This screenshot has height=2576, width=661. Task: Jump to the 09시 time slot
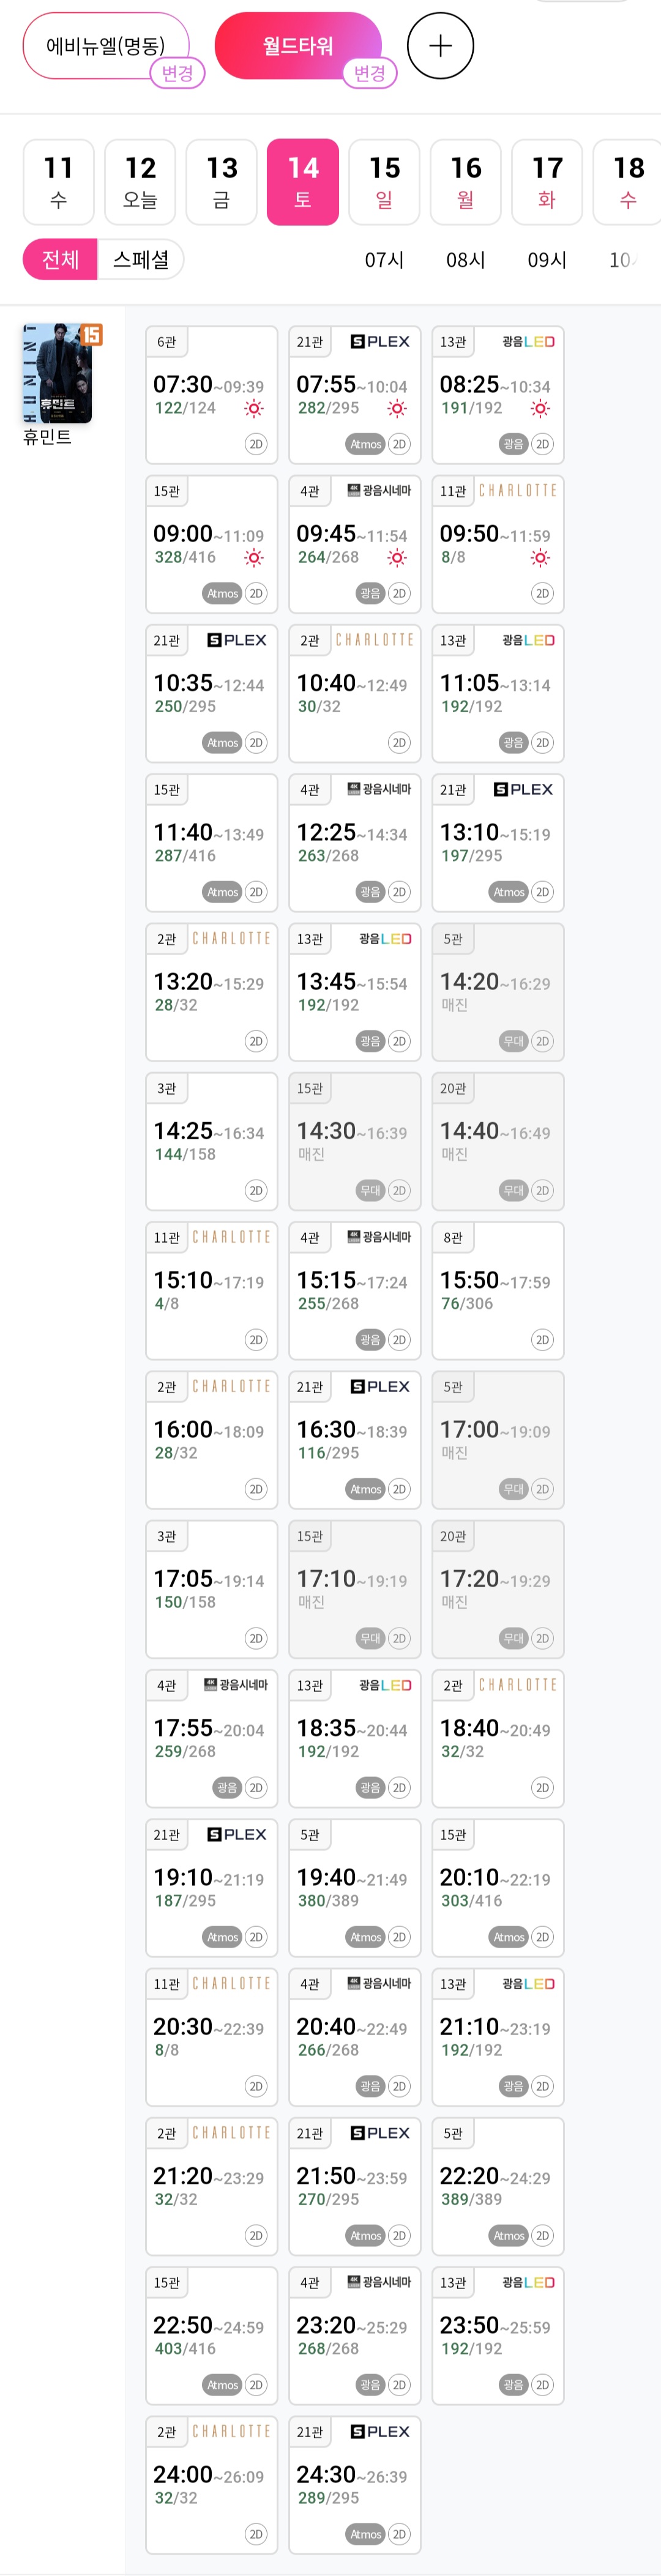click(547, 260)
